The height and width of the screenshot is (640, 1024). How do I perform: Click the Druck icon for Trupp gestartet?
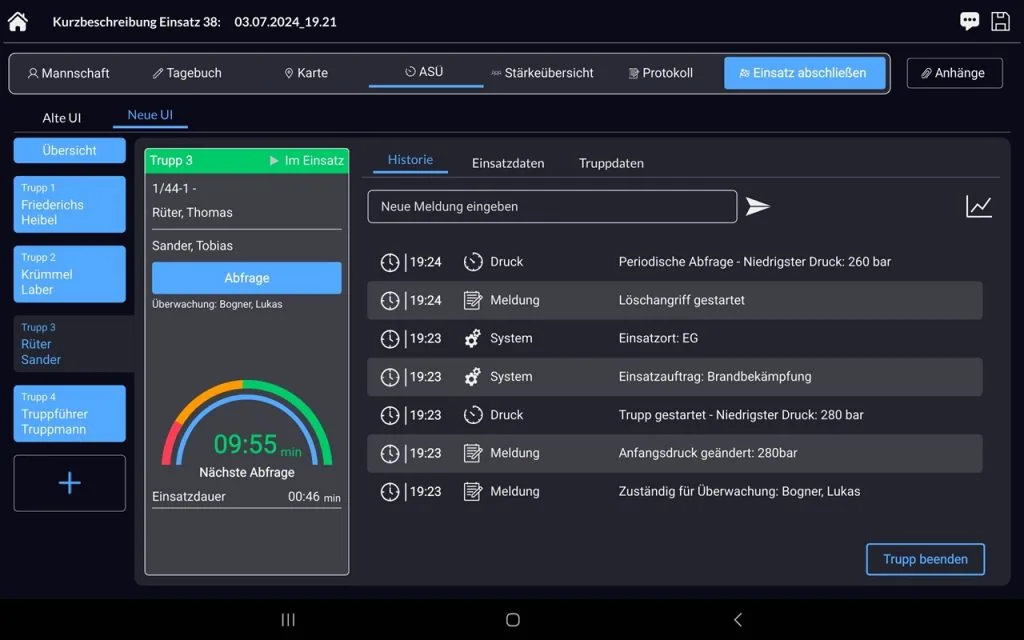(473, 415)
